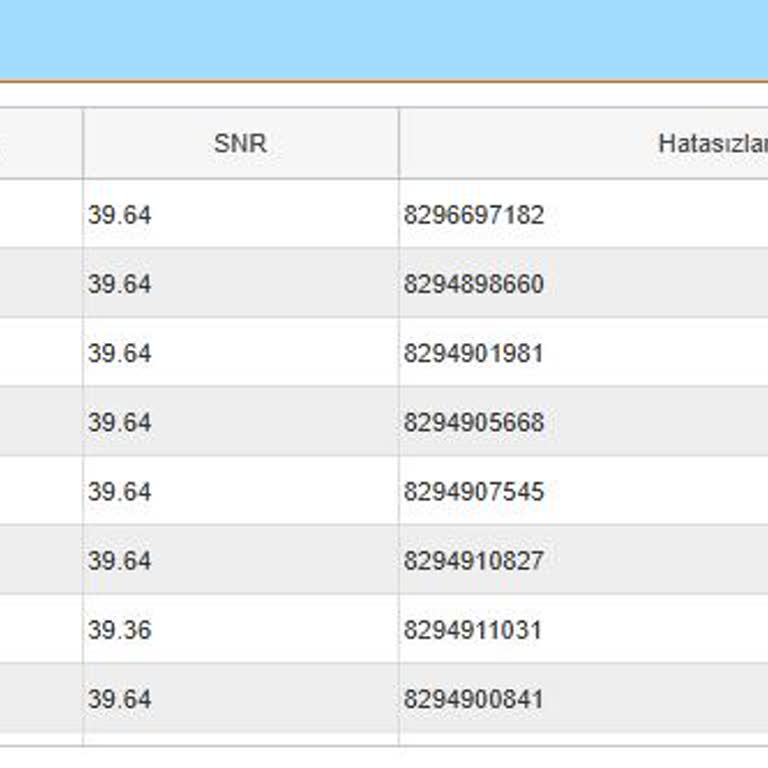The width and height of the screenshot is (768, 768).
Task: Click the value 8294905668
Action: [x=474, y=422]
